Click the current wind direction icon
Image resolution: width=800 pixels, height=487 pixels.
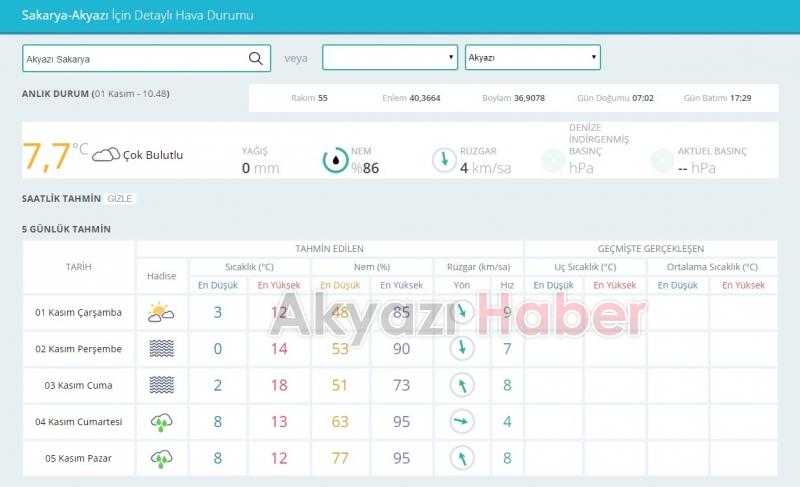(444, 160)
